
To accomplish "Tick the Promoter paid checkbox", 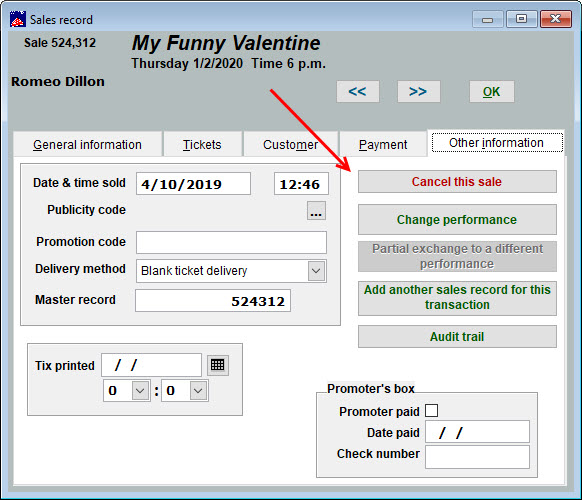I will [431, 411].
